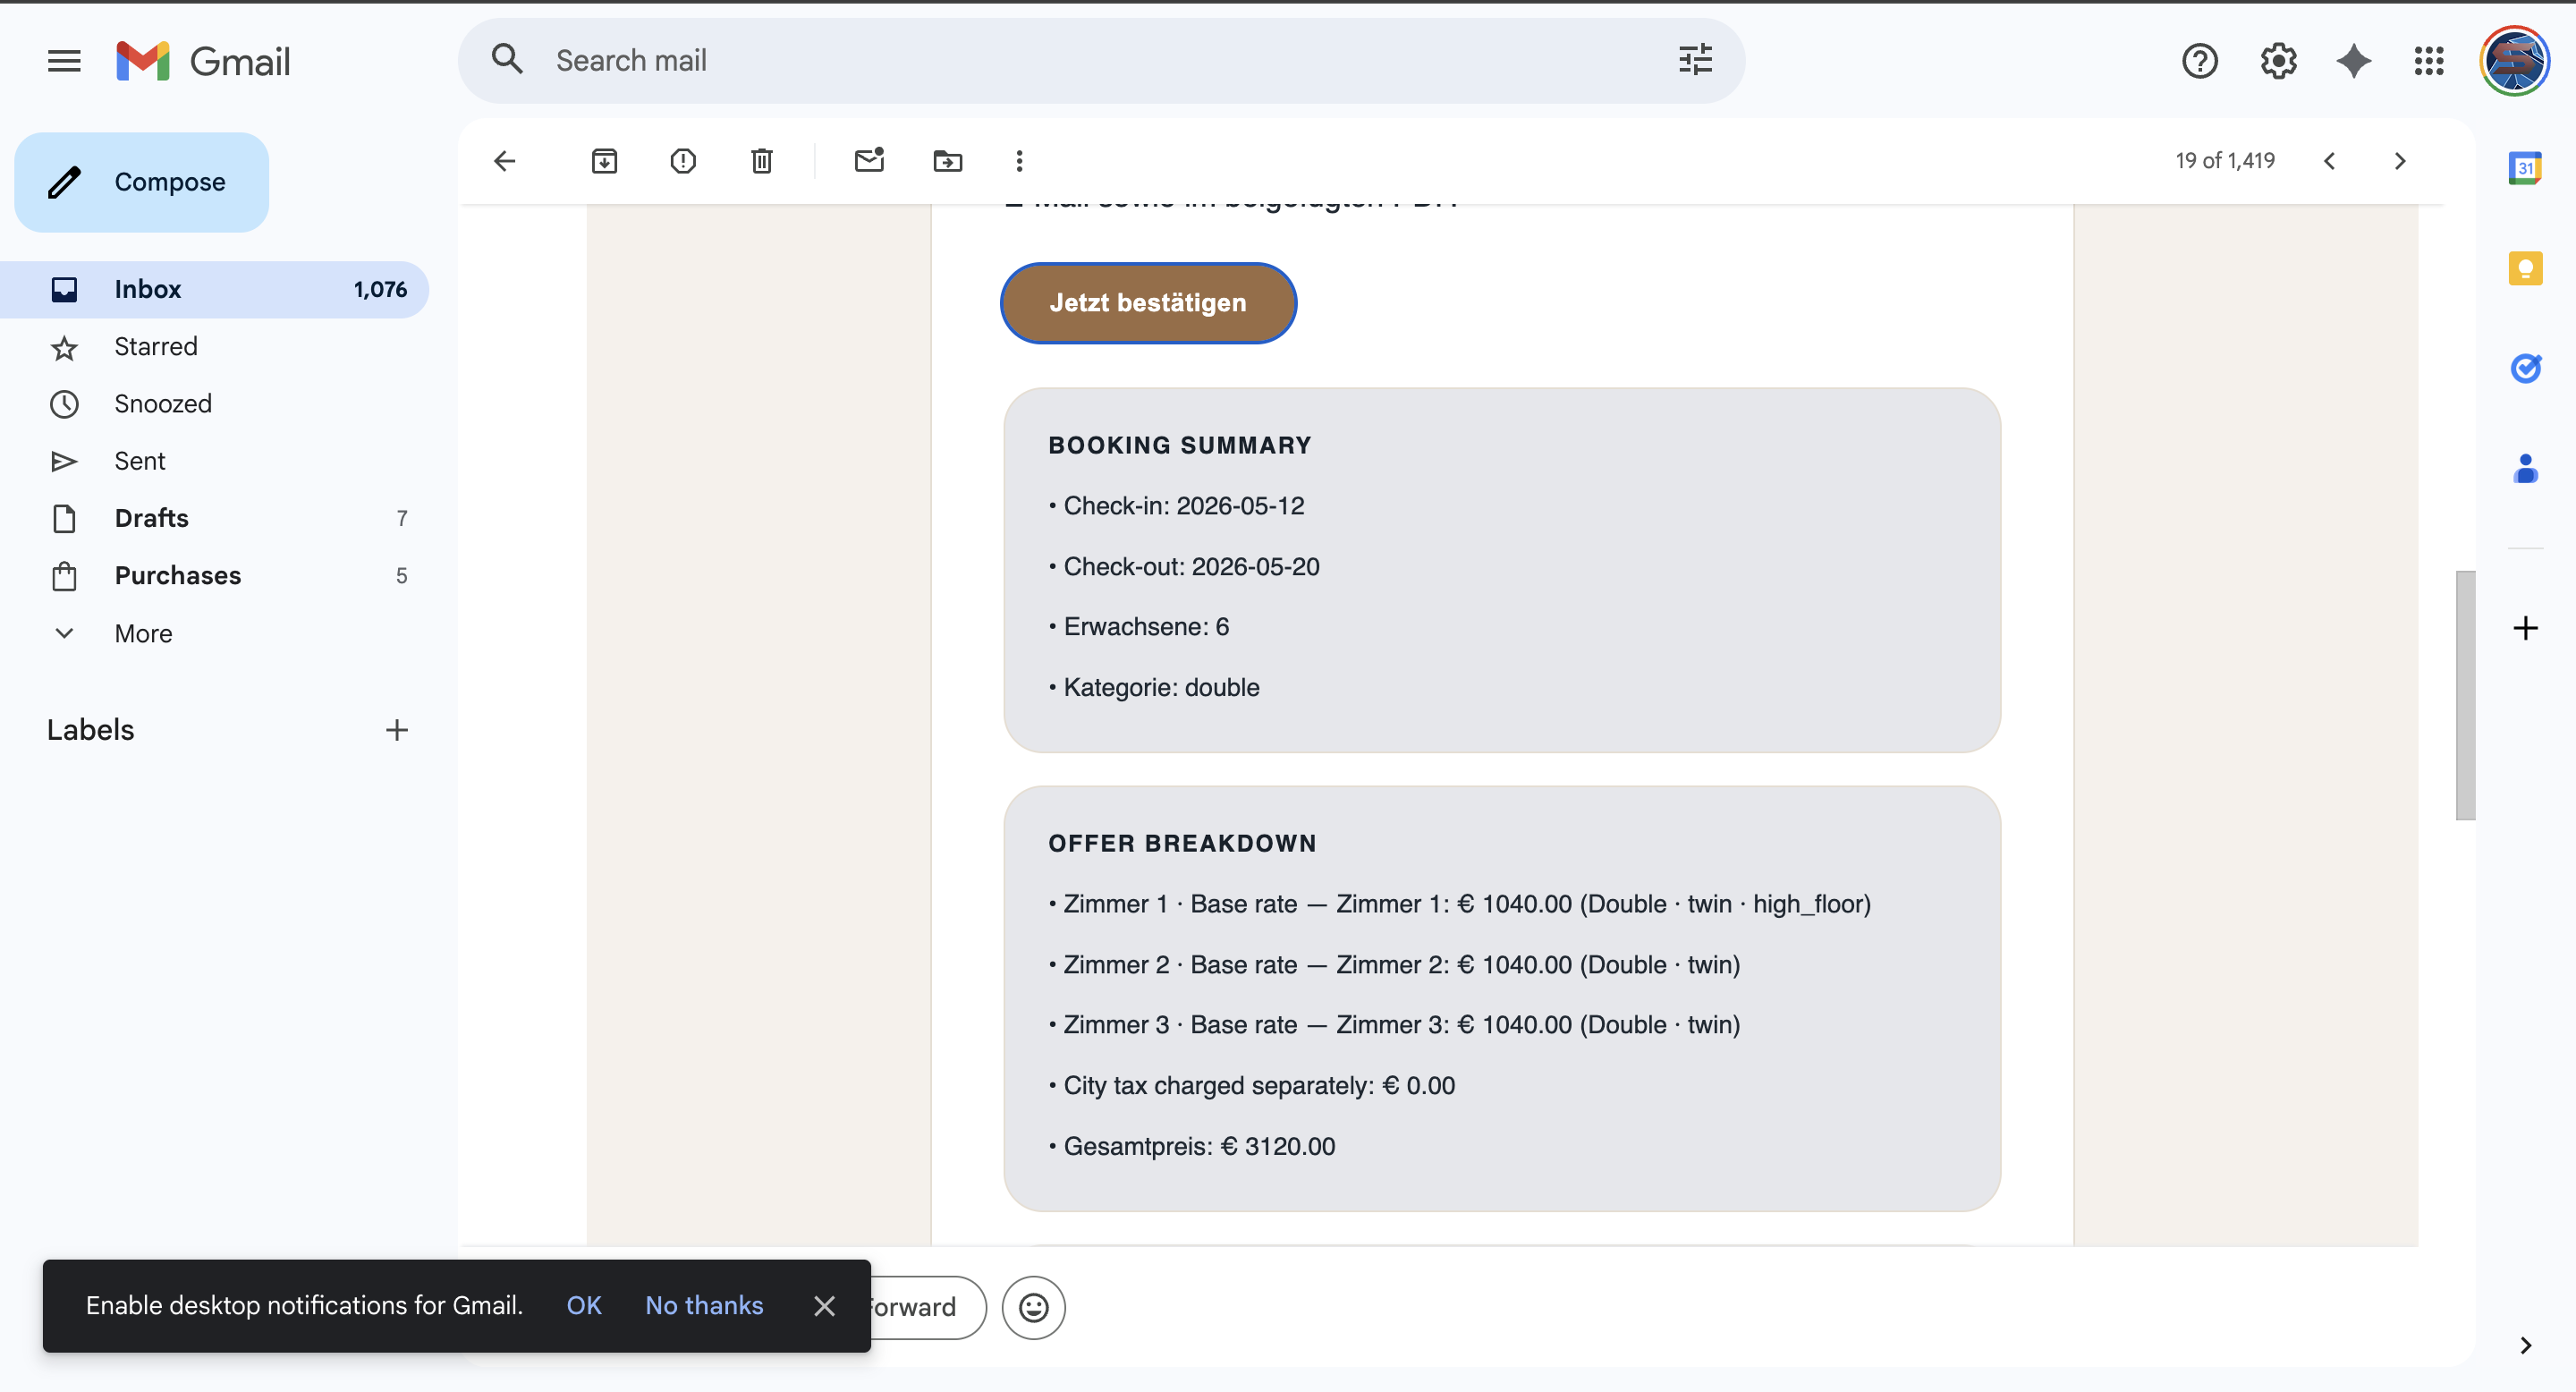Click the Erwachsene: 6 line
This screenshot has width=2576, height=1392.
click(1139, 627)
